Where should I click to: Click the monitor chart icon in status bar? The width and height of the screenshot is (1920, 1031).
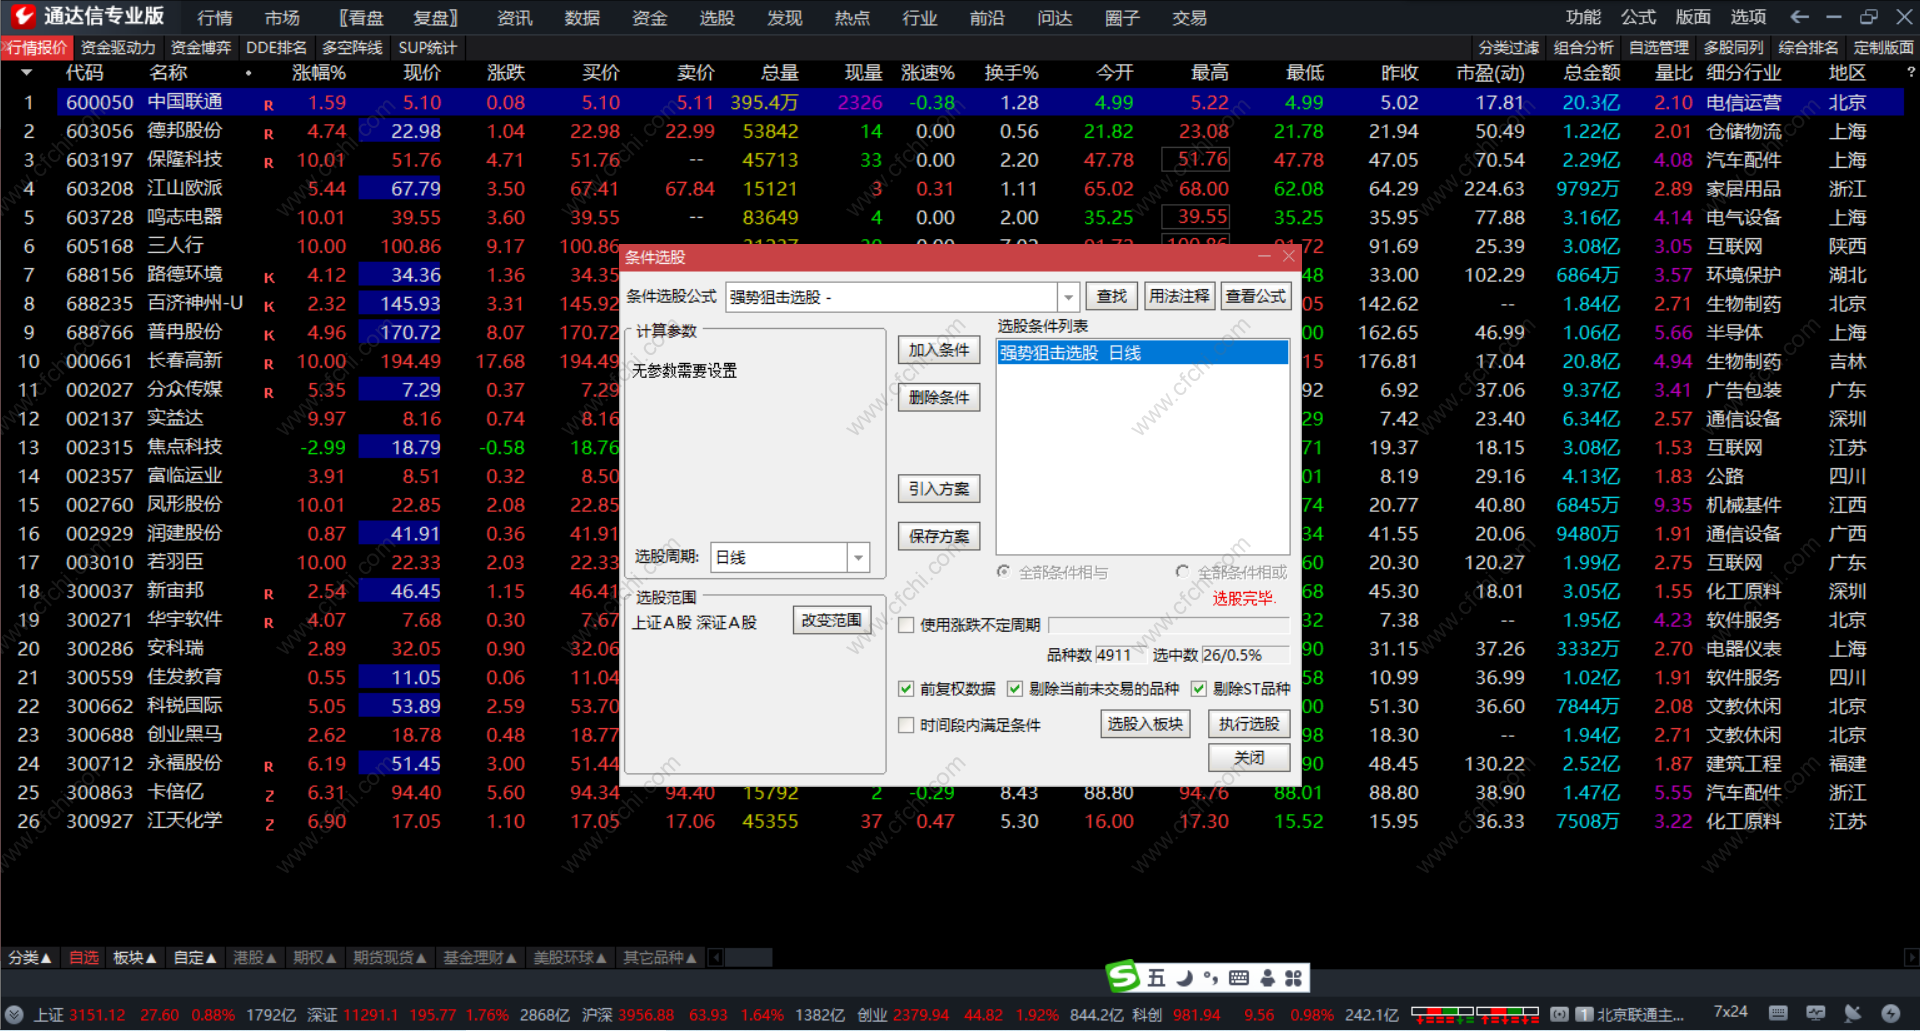click(x=1816, y=1013)
